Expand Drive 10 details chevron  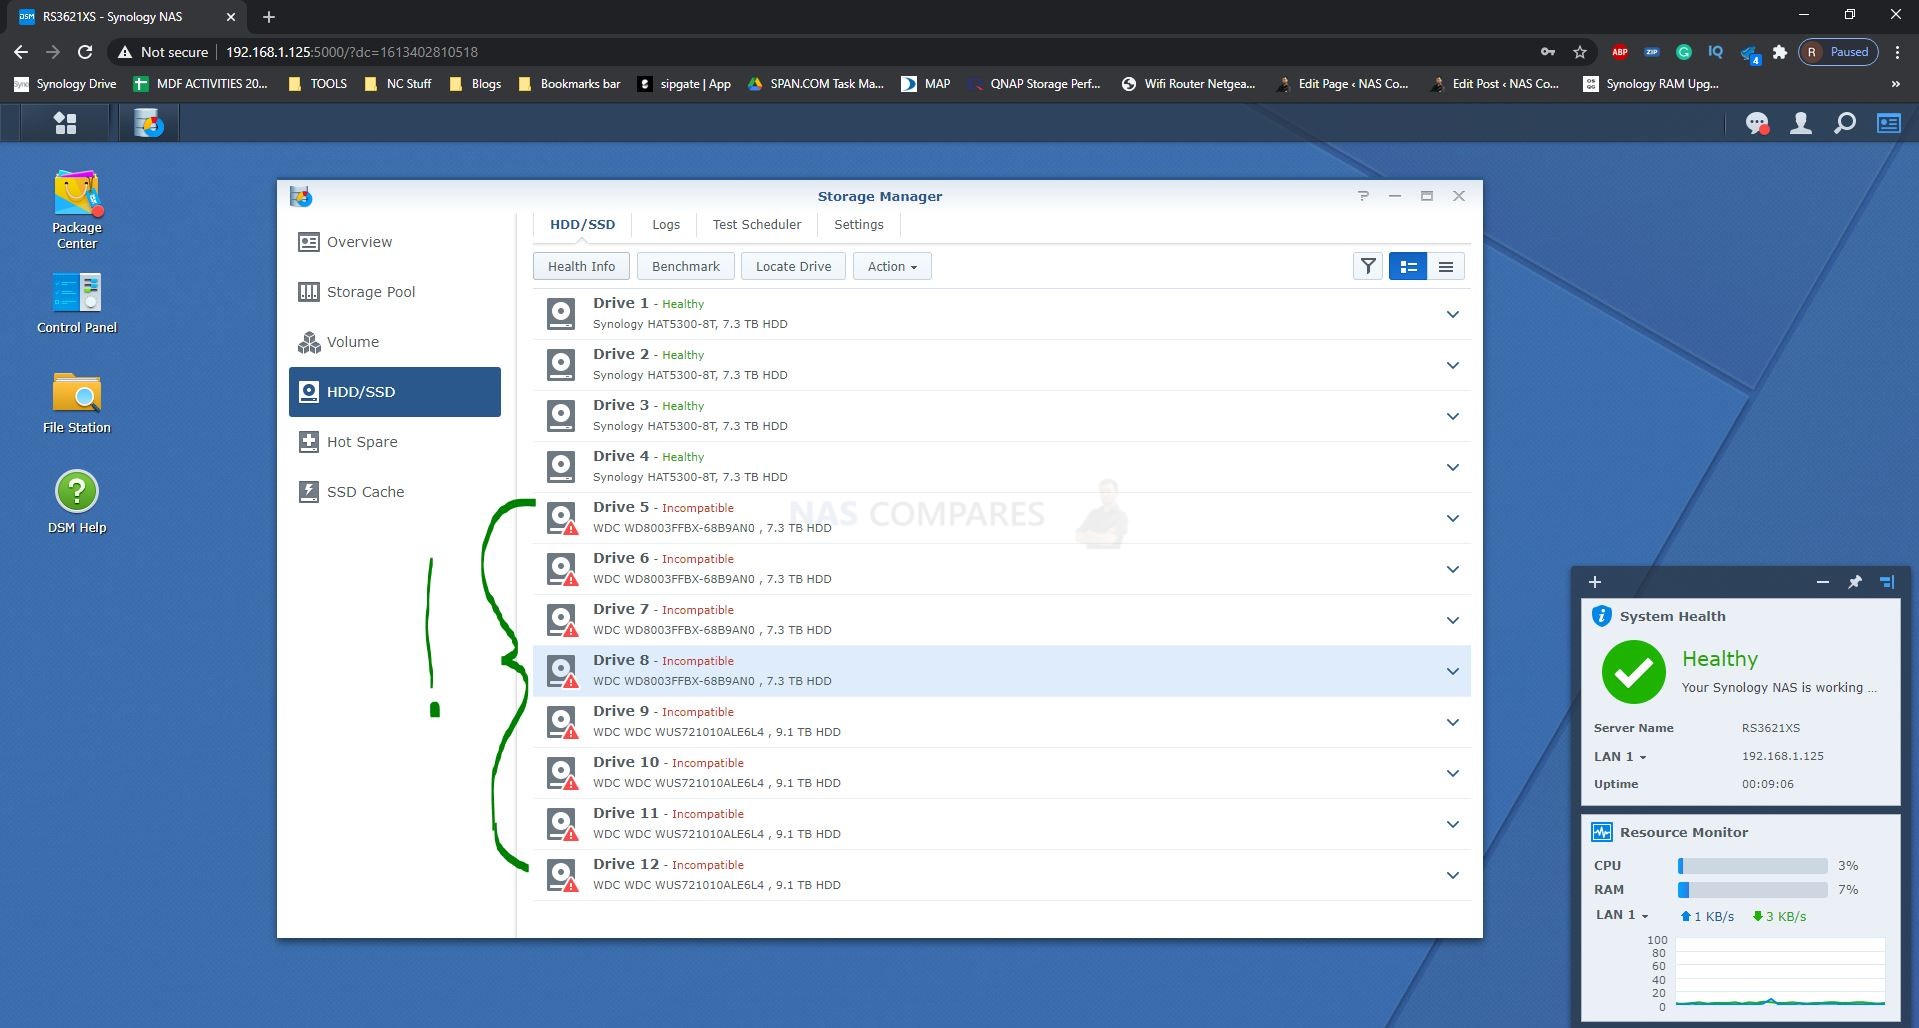[1453, 773]
